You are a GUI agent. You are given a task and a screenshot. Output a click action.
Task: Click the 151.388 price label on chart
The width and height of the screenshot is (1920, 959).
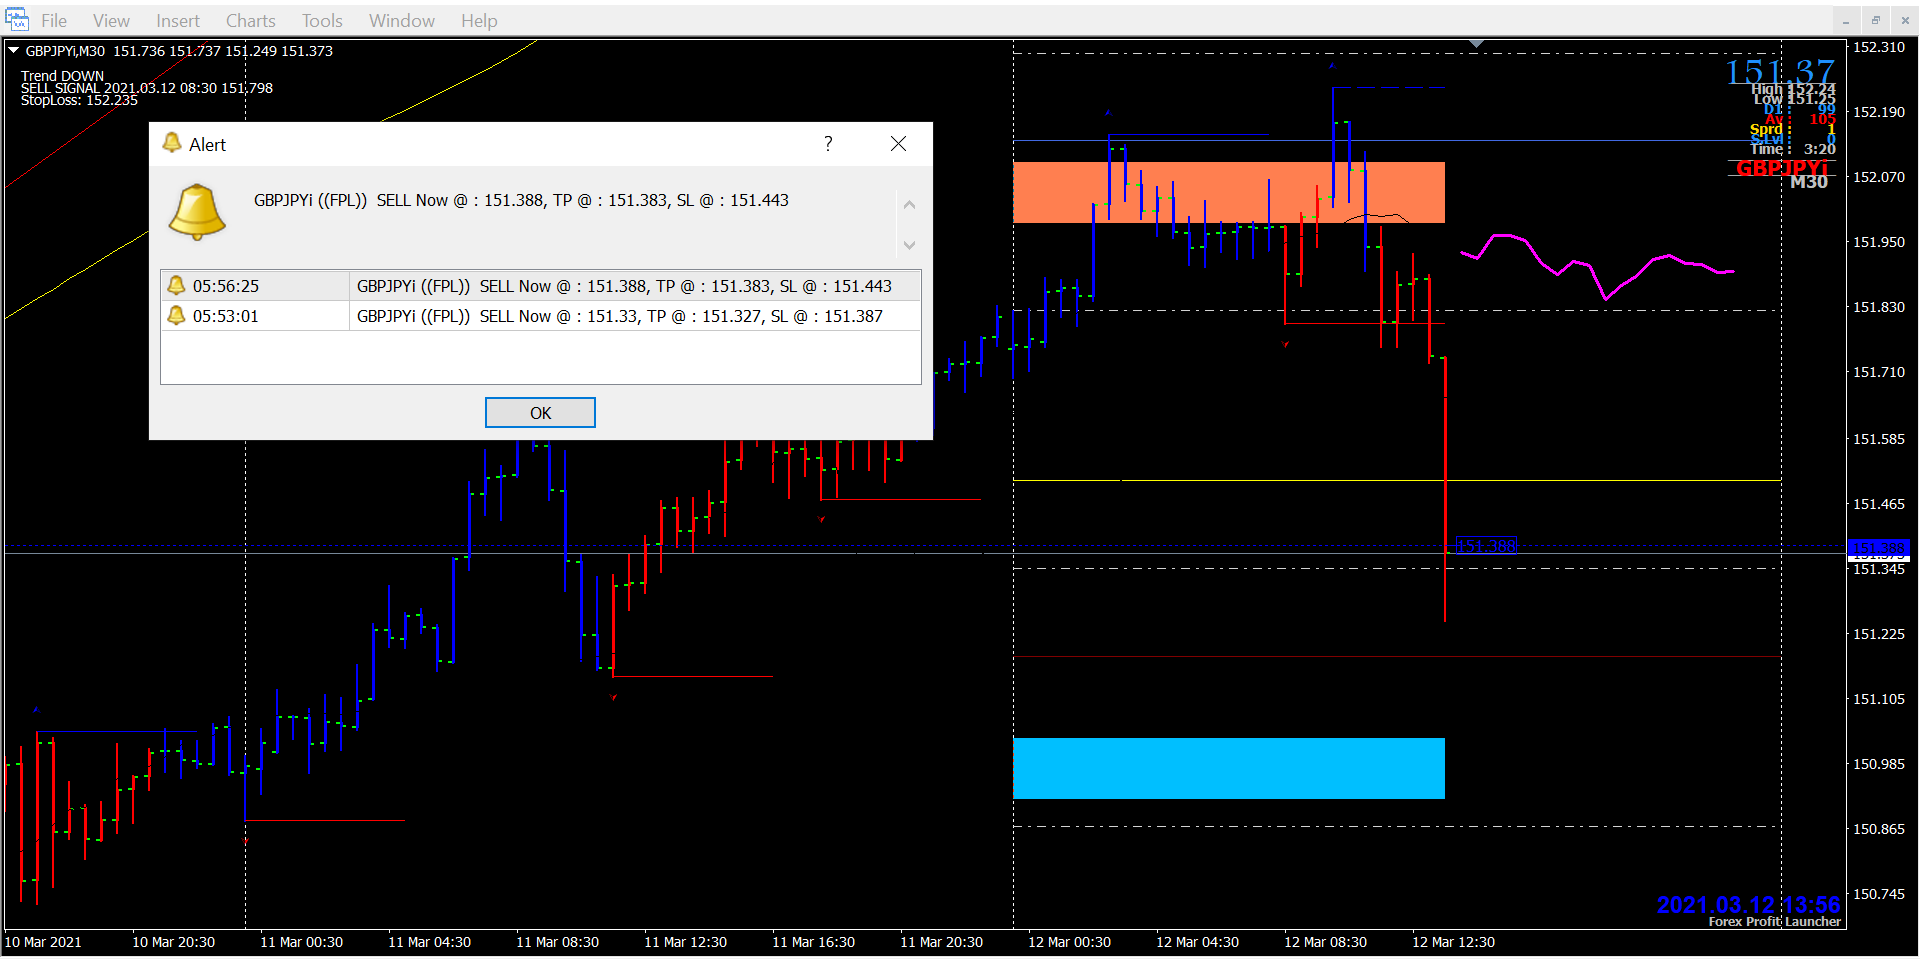point(1486,546)
